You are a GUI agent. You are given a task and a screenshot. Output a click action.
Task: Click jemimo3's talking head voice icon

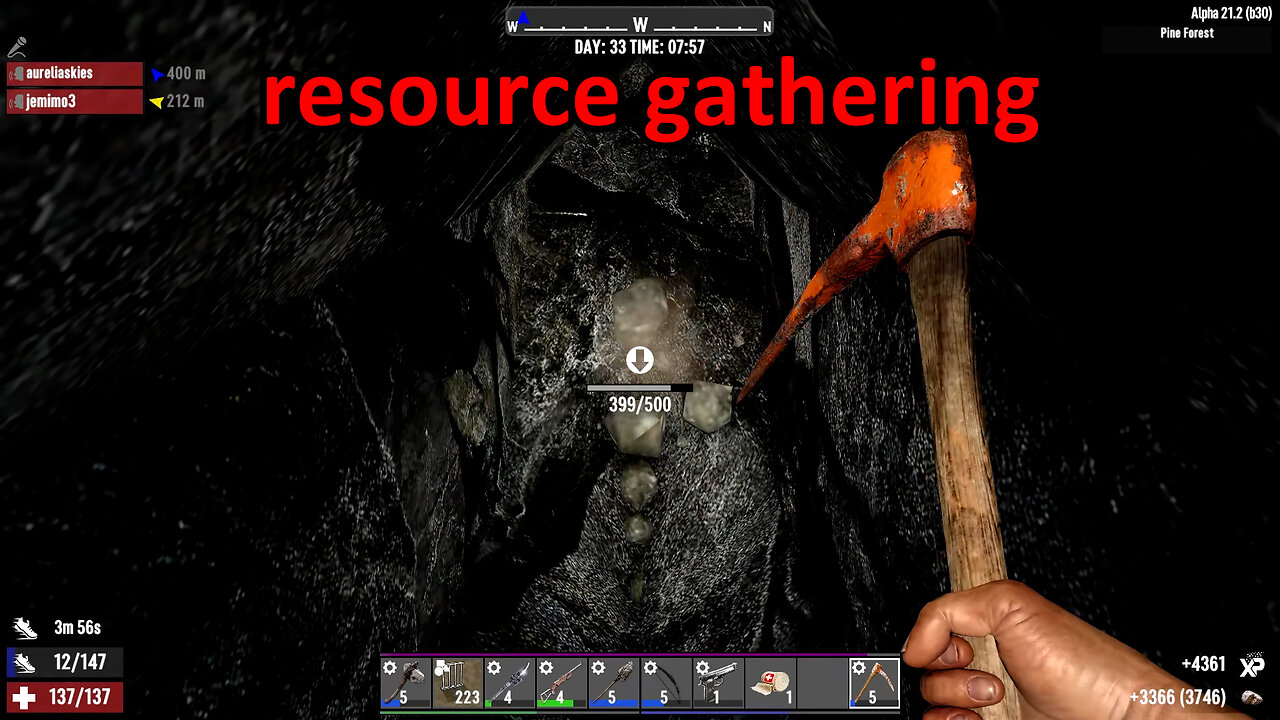pos(16,101)
